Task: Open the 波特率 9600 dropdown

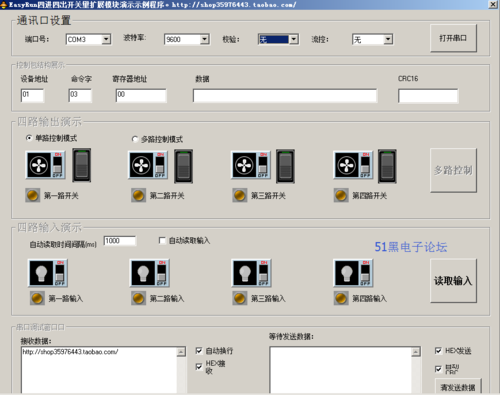Action: [x=205, y=39]
